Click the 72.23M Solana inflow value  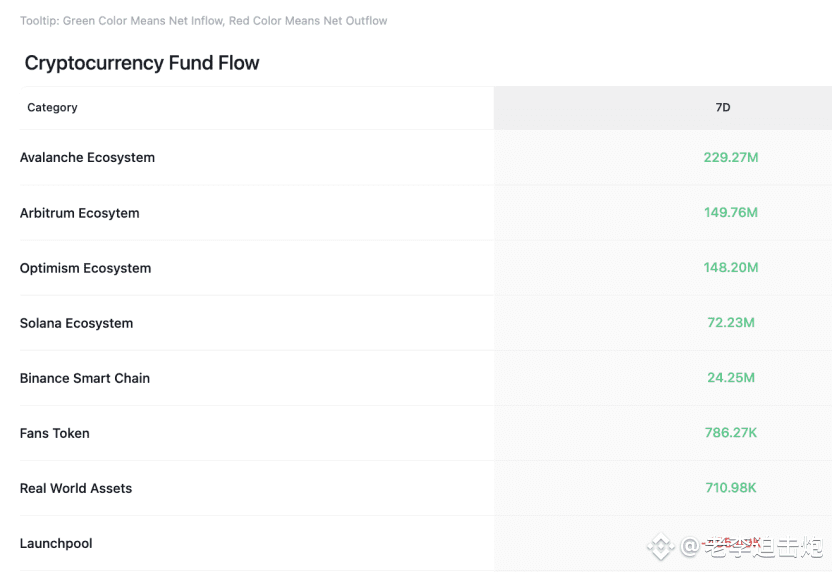pos(731,323)
